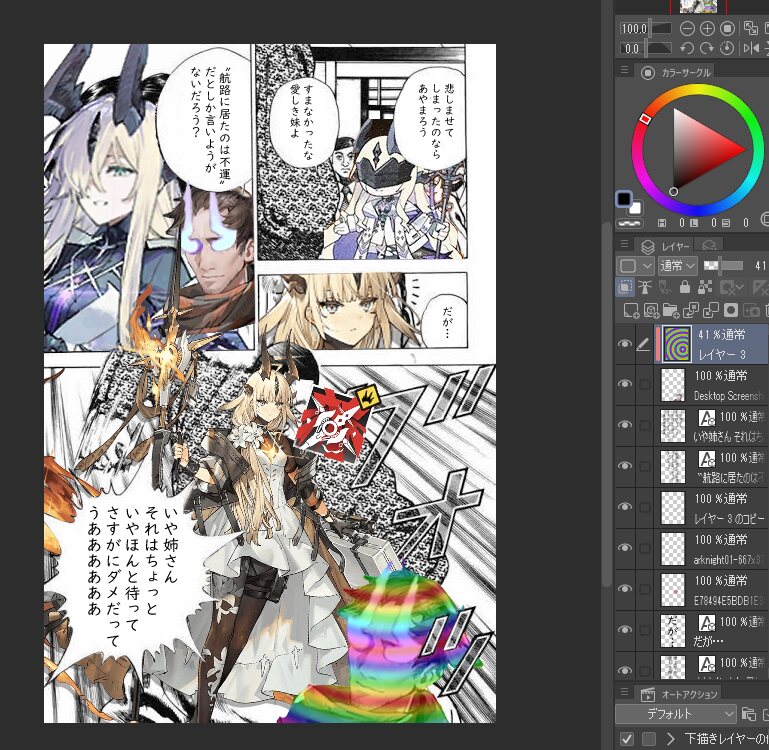
Task: Toggle auto action 下描きレイヤー checkbox
Action: click(626, 738)
